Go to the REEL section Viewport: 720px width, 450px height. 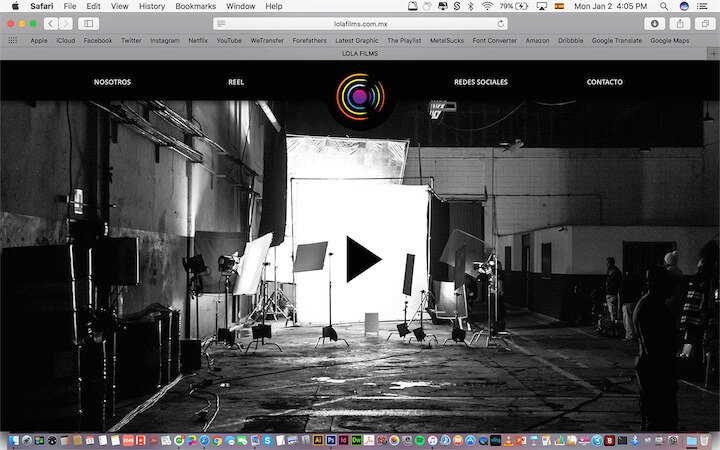click(236, 82)
